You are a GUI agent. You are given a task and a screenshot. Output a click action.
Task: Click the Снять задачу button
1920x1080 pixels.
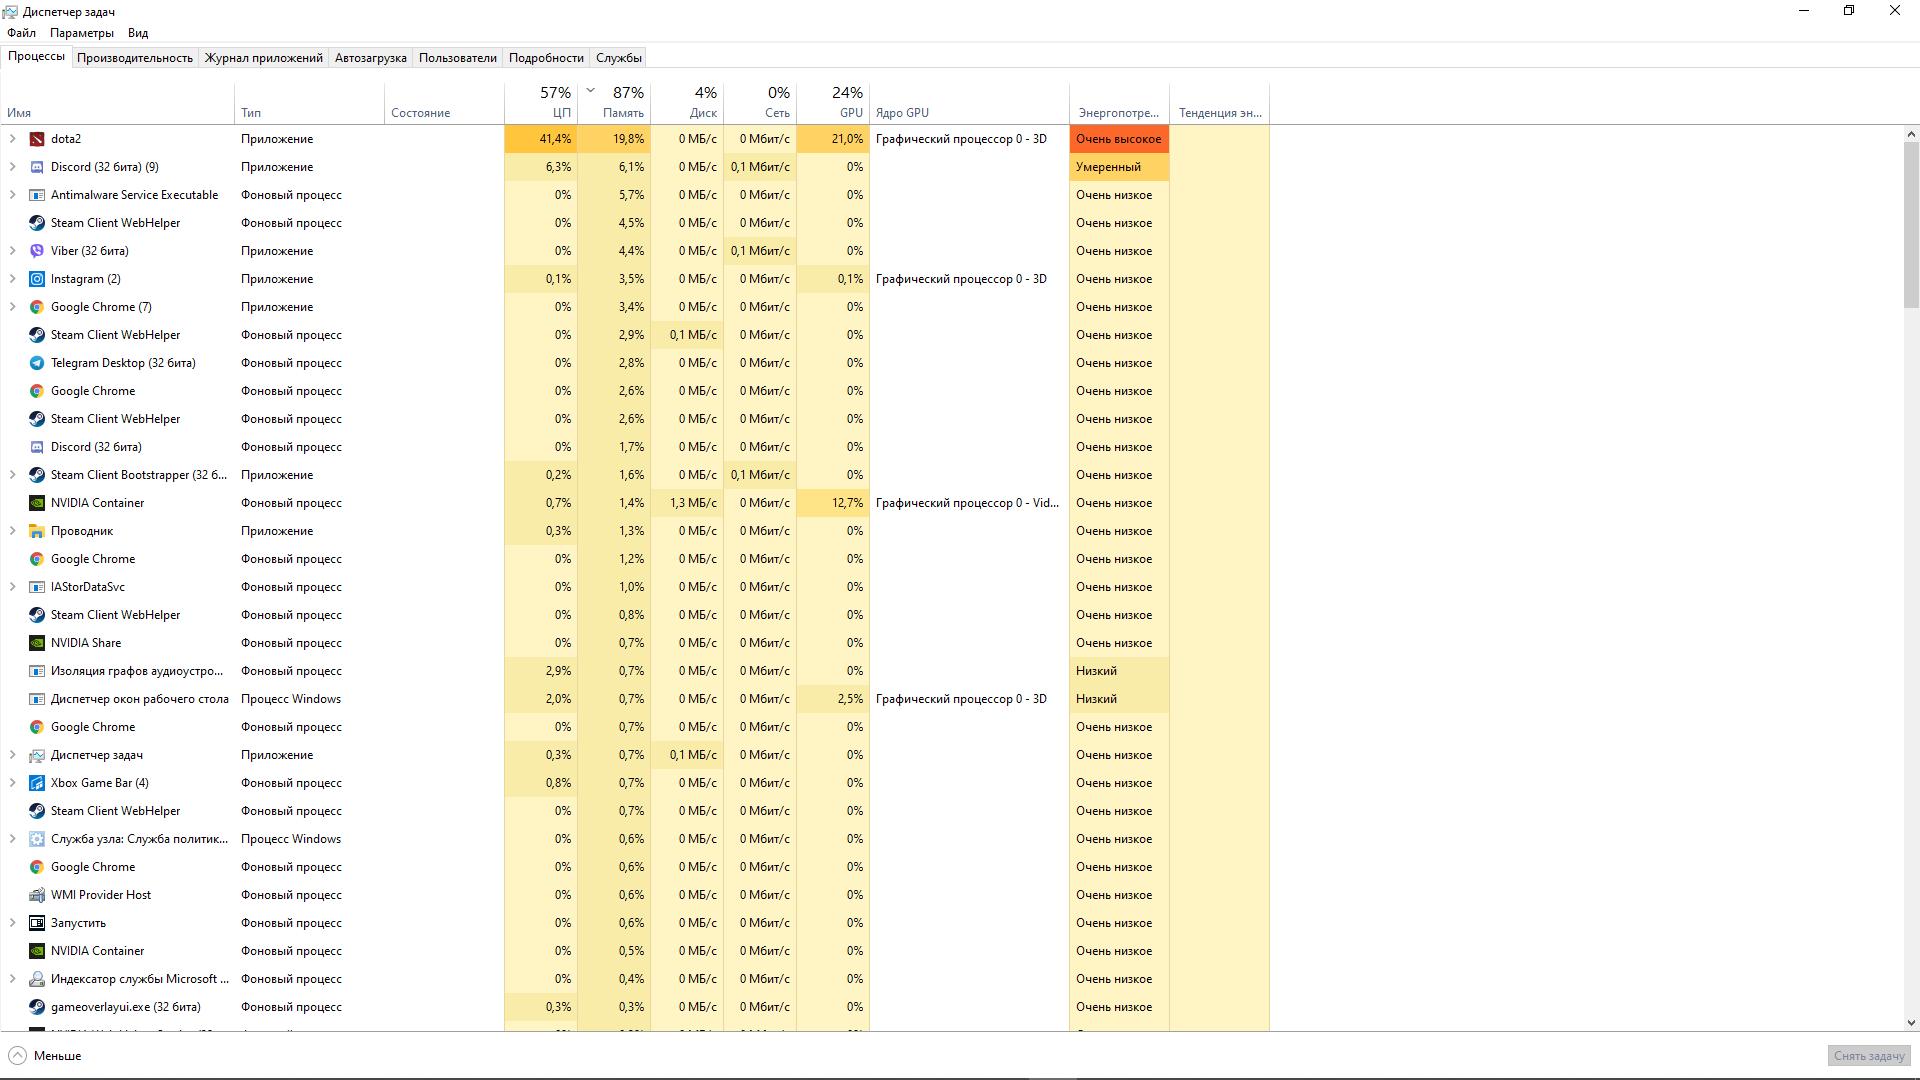tap(1869, 1056)
